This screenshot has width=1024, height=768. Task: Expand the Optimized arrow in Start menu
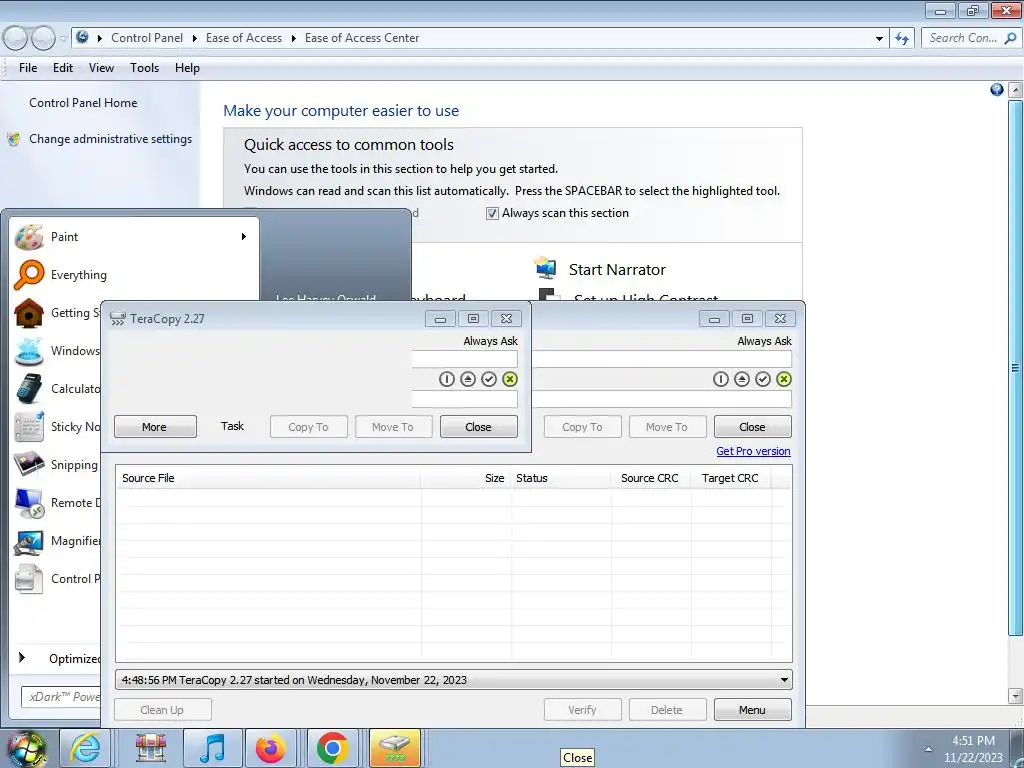(x=22, y=658)
